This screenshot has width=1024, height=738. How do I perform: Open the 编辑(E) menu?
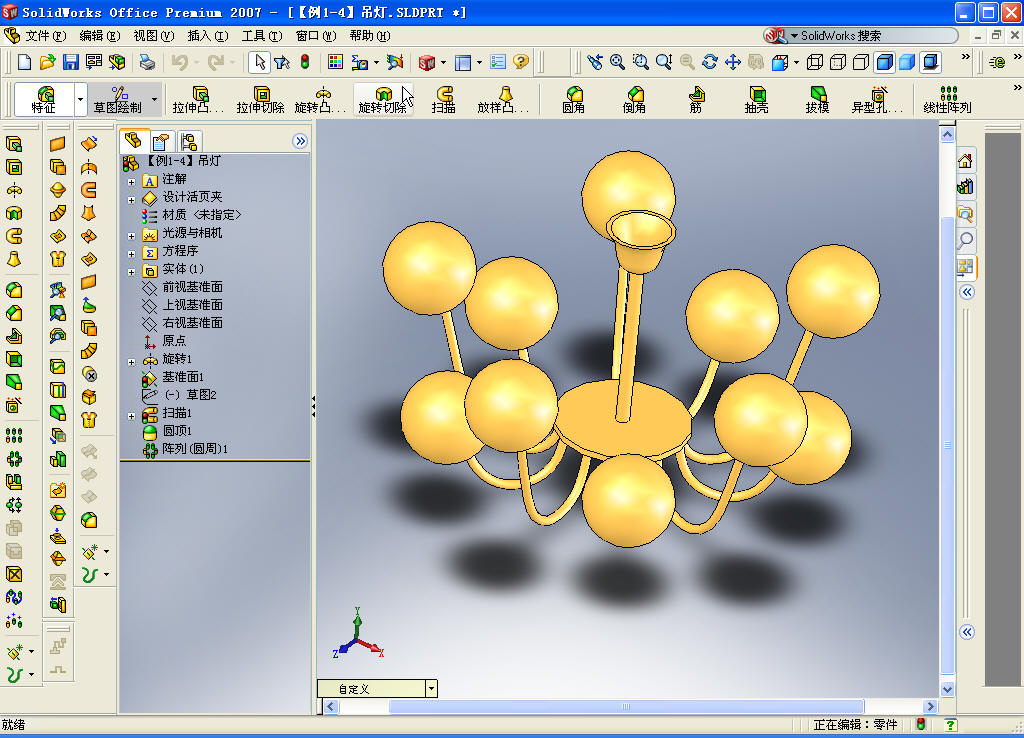(99, 36)
